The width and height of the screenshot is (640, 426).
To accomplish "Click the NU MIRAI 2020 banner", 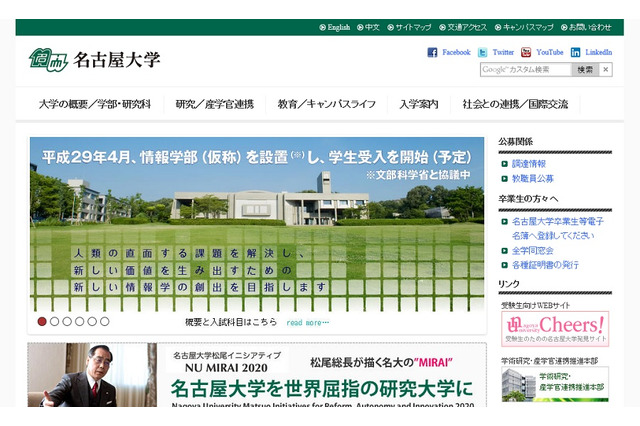I will pyautogui.click(x=257, y=375).
